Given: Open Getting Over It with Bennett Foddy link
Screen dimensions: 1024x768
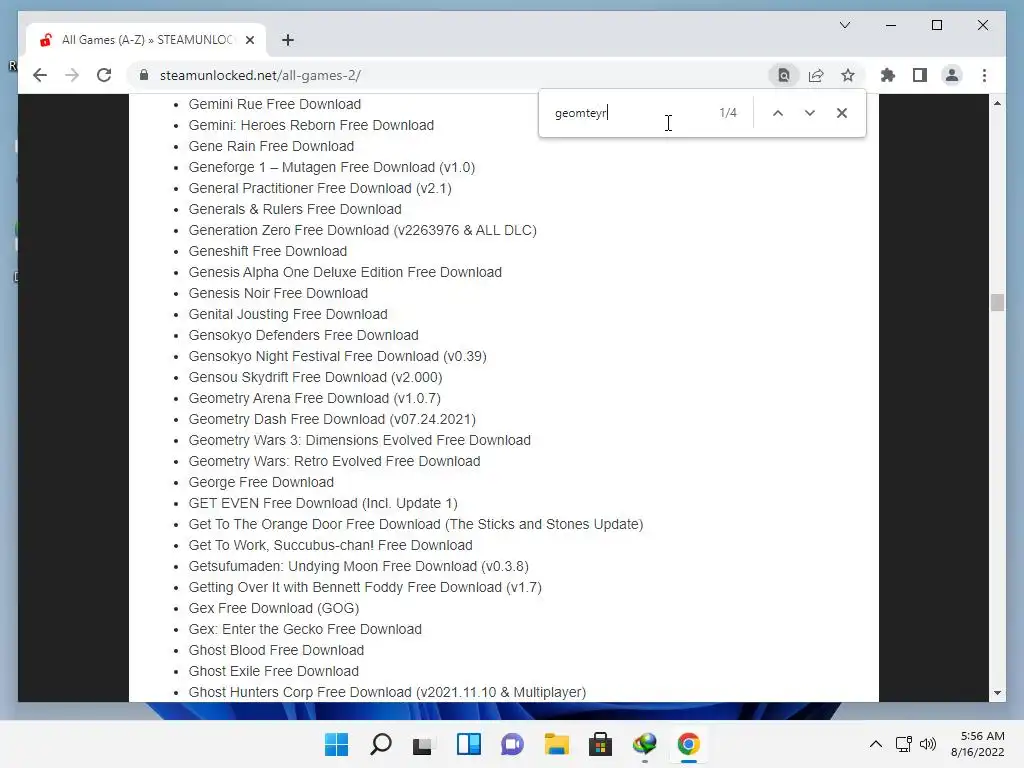Looking at the screenshot, I should coord(365,587).
